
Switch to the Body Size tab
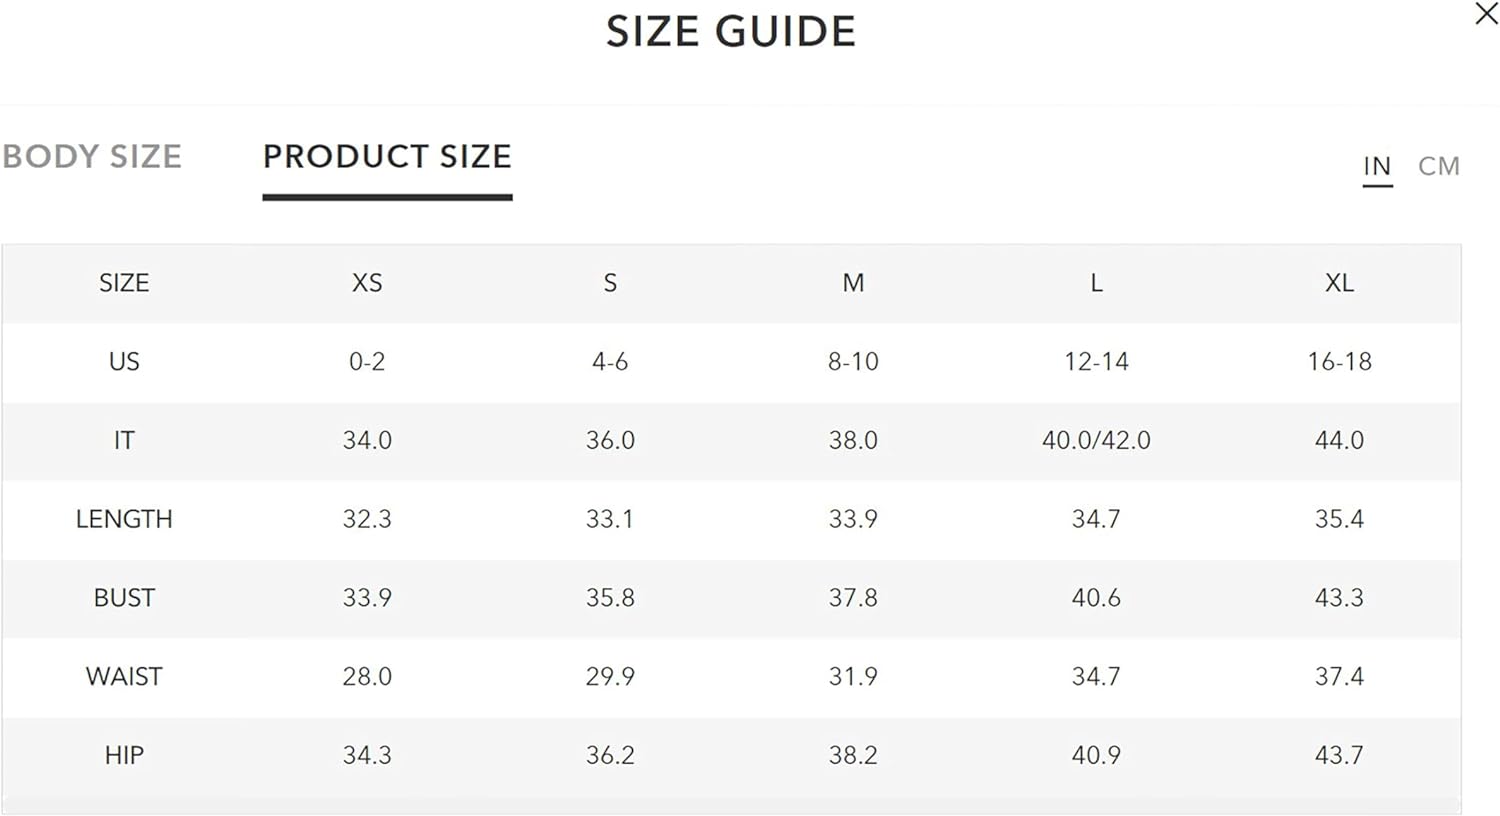tap(92, 156)
